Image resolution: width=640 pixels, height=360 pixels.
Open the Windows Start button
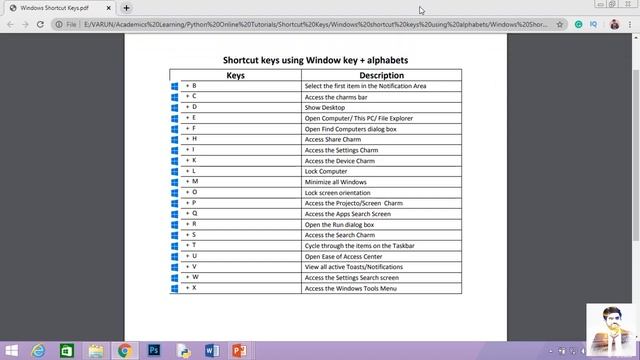point(11,351)
